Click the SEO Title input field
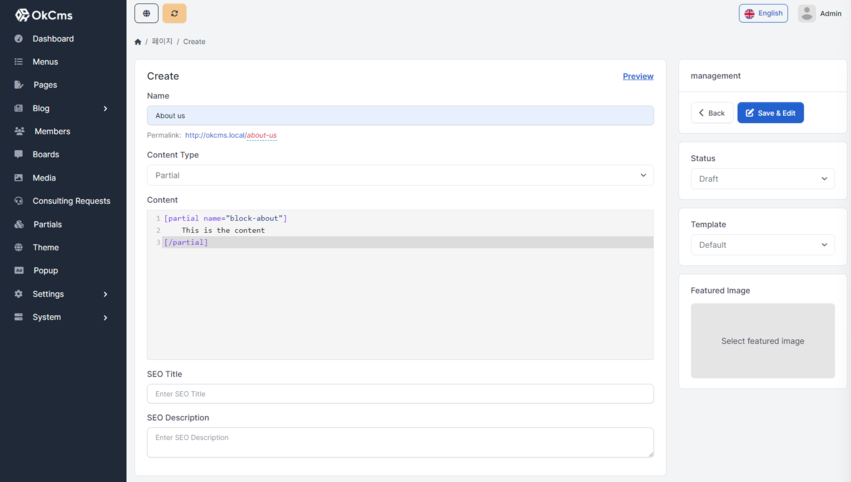The image size is (851, 482). (400, 394)
